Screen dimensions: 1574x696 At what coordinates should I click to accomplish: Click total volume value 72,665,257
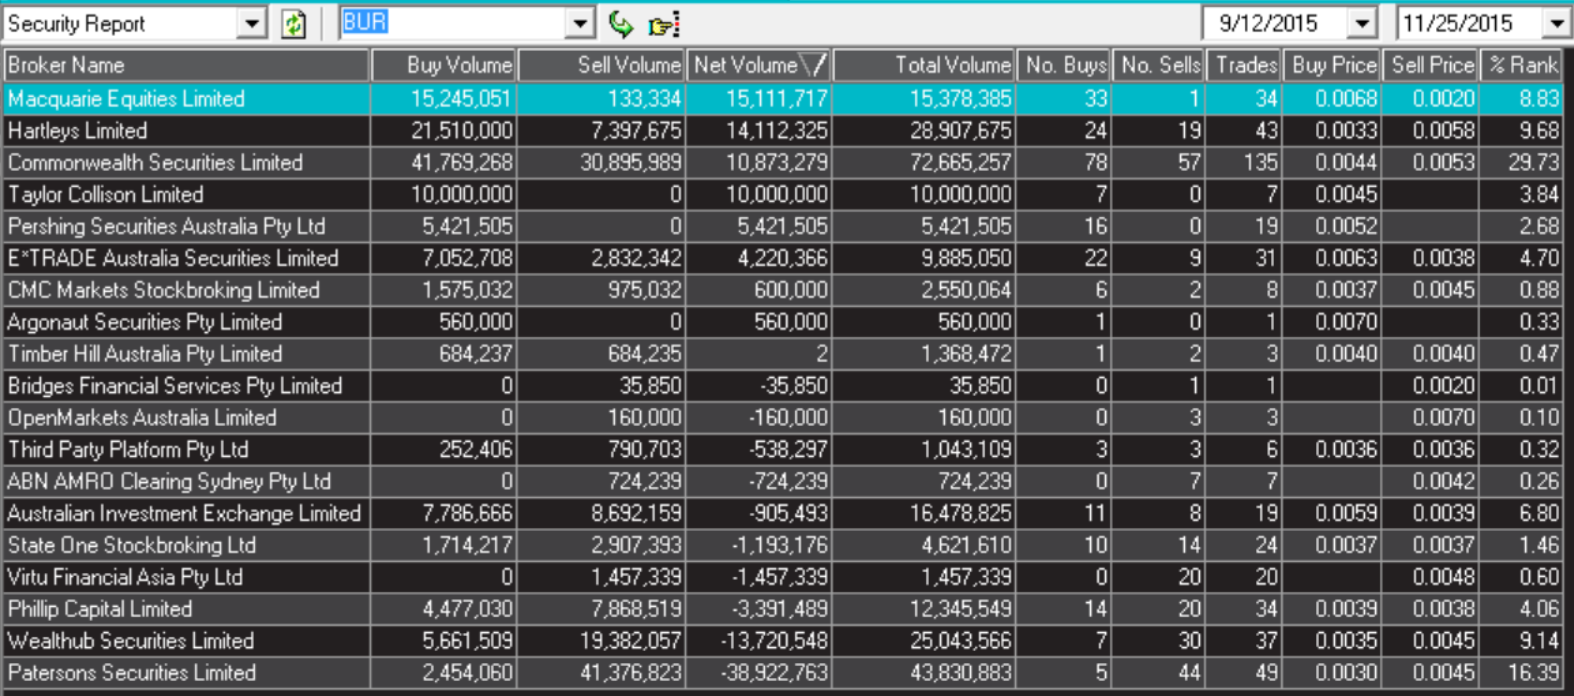pos(961,163)
